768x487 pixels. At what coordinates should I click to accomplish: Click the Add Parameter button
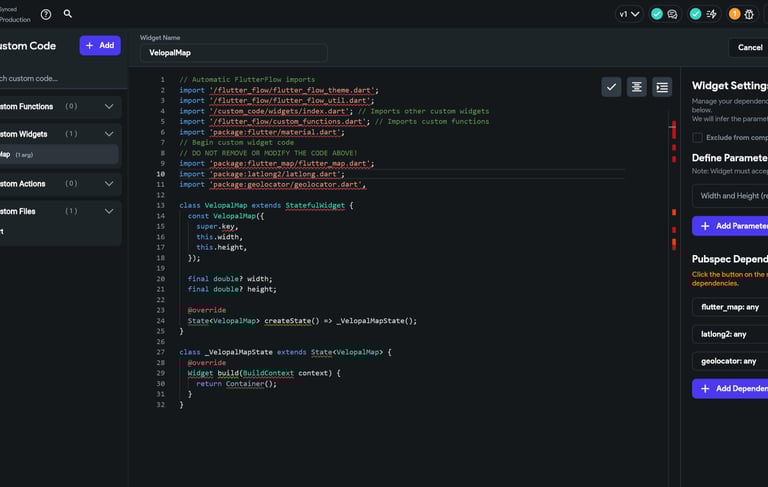click(x=731, y=226)
